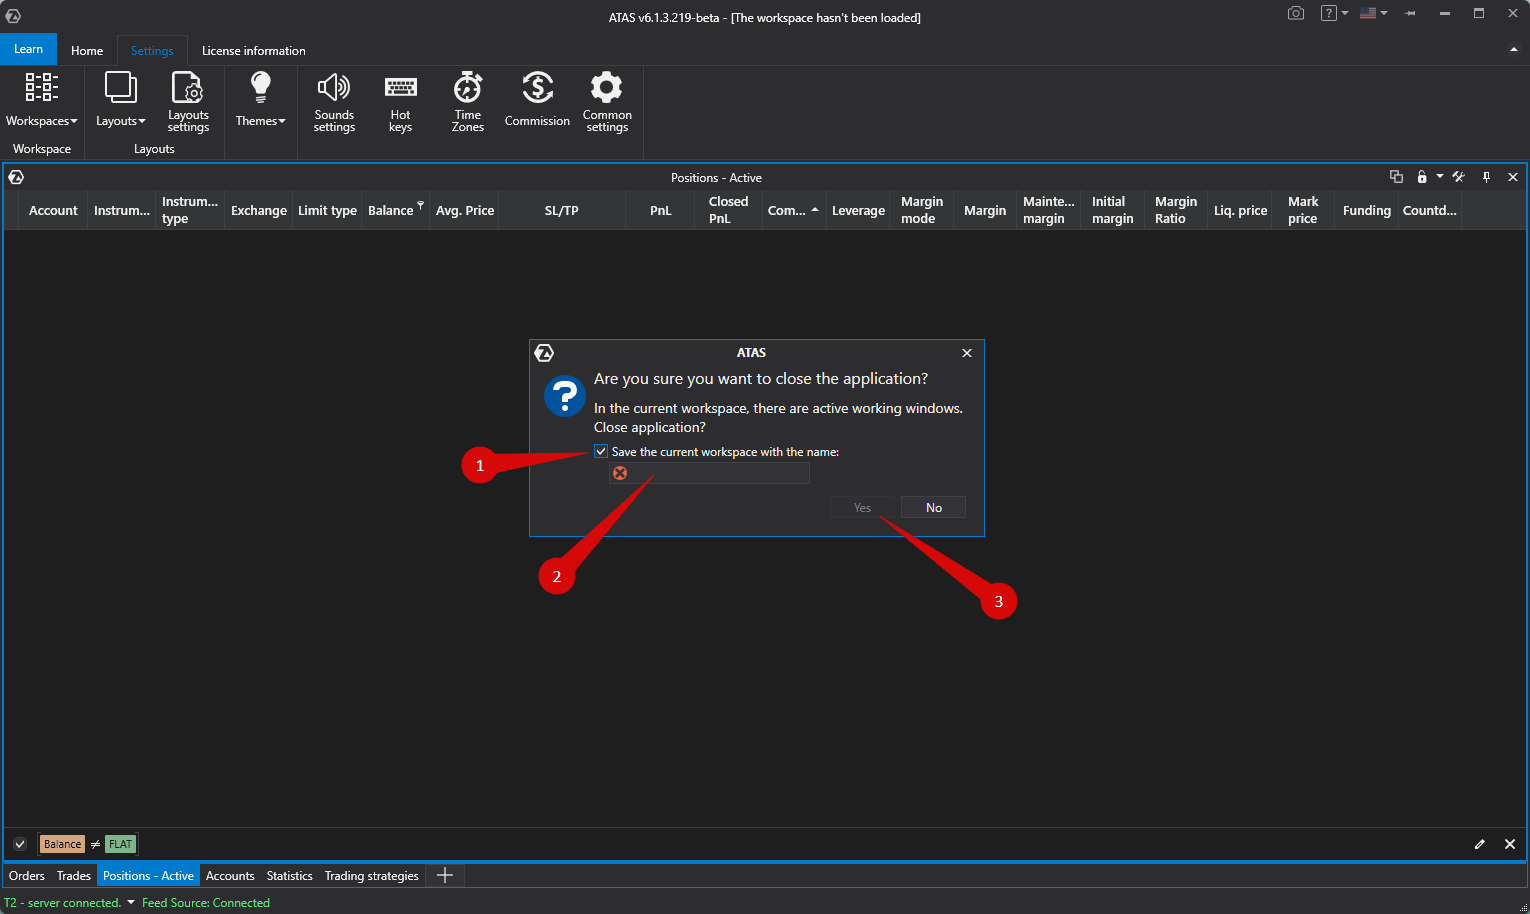Edit the filter with pencil icon
Screen dimensions: 1530x914
click(x=1480, y=844)
